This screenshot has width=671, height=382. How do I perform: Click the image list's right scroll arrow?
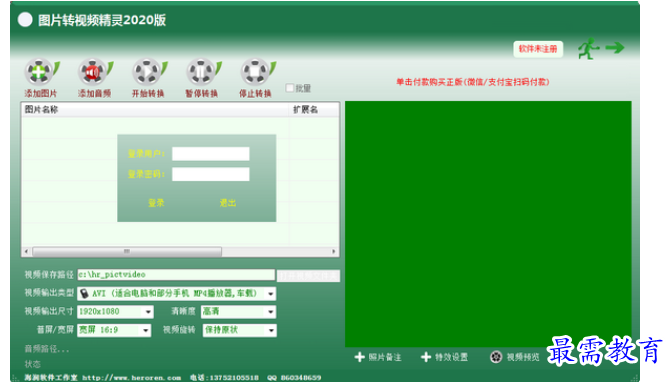pos(334,252)
